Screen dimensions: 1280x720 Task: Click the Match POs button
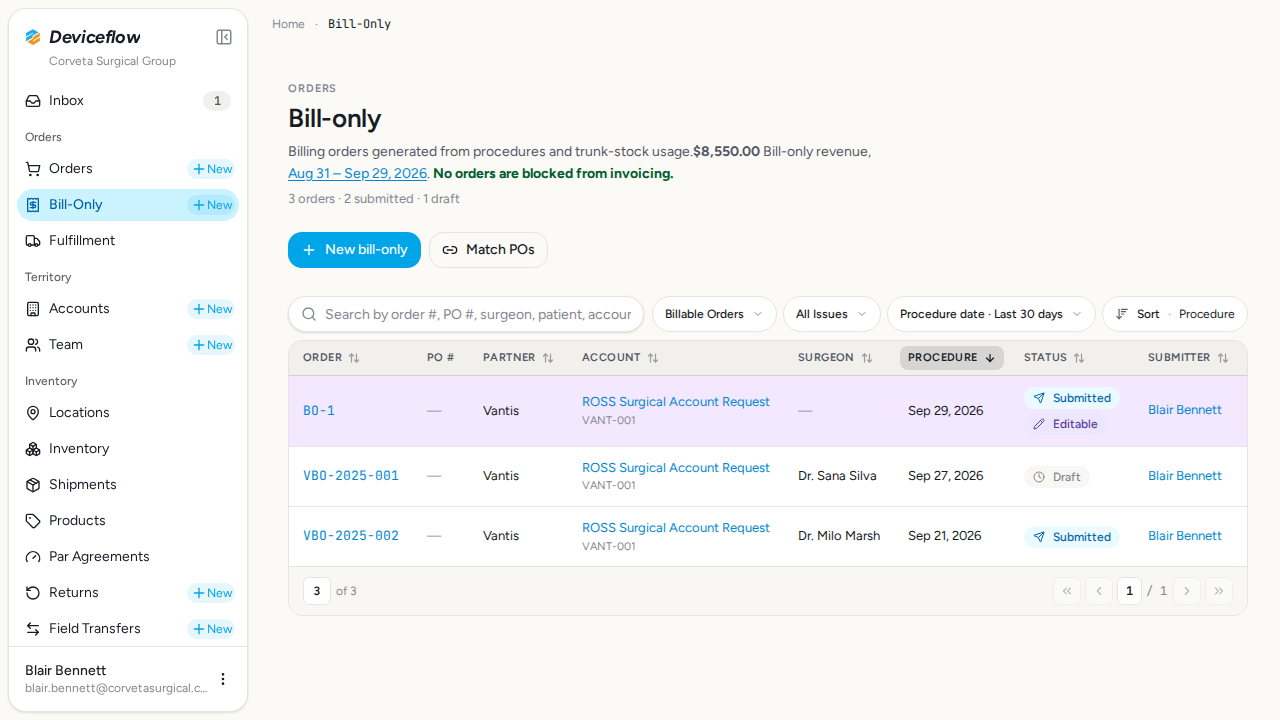pos(489,250)
